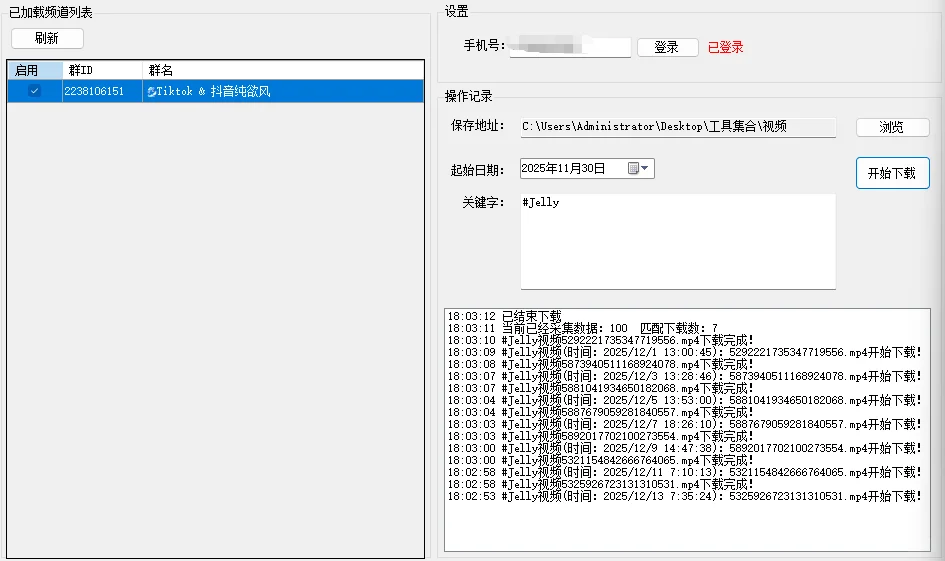Click the 开始下载 start download button
Screen dimensions: 945x561
click(892, 173)
